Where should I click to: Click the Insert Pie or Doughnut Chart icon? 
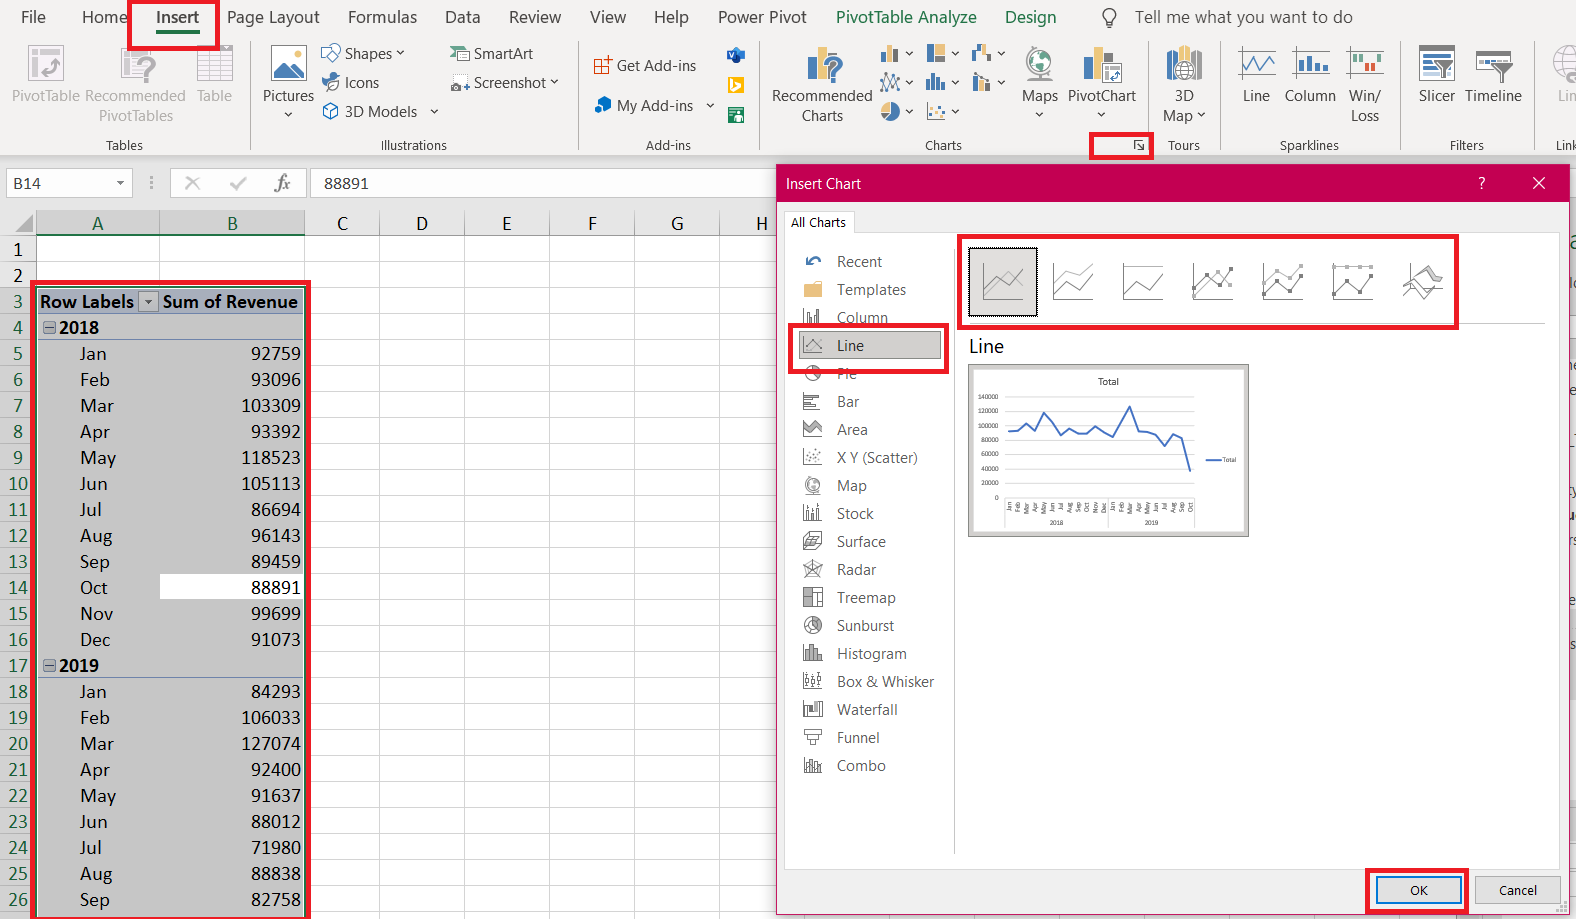coord(890,111)
